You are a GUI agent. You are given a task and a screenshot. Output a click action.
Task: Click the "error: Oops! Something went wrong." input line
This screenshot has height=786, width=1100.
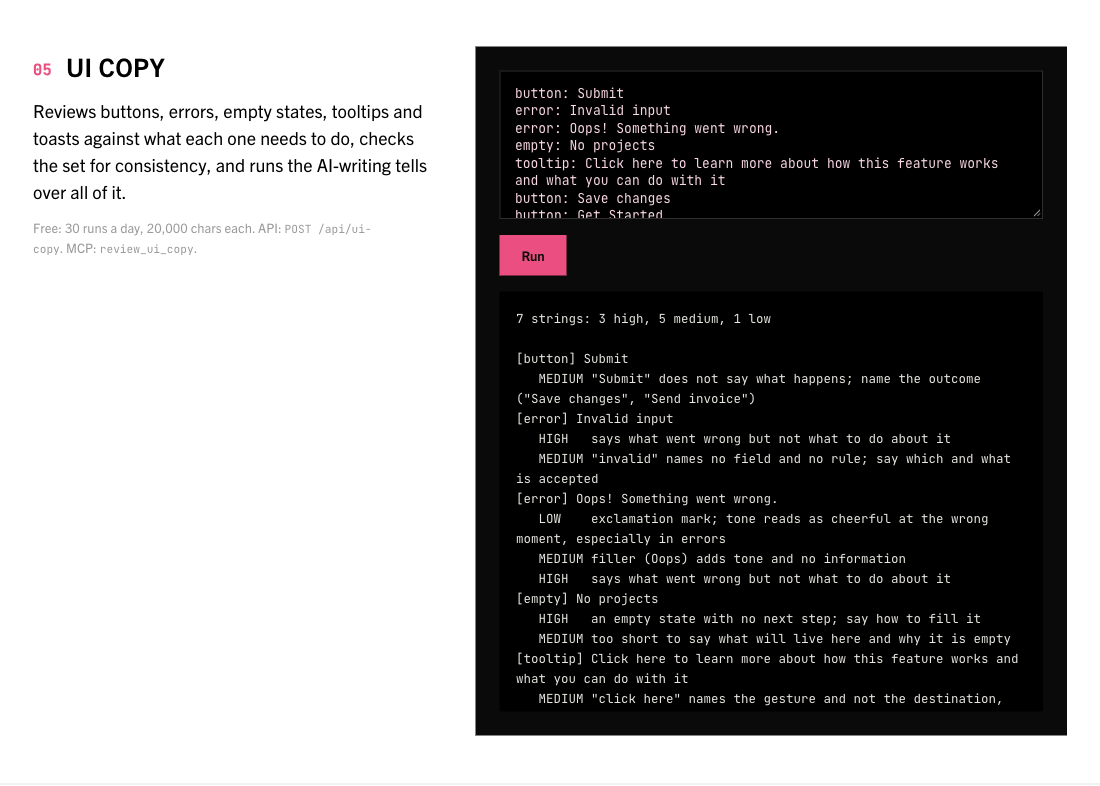[647, 128]
